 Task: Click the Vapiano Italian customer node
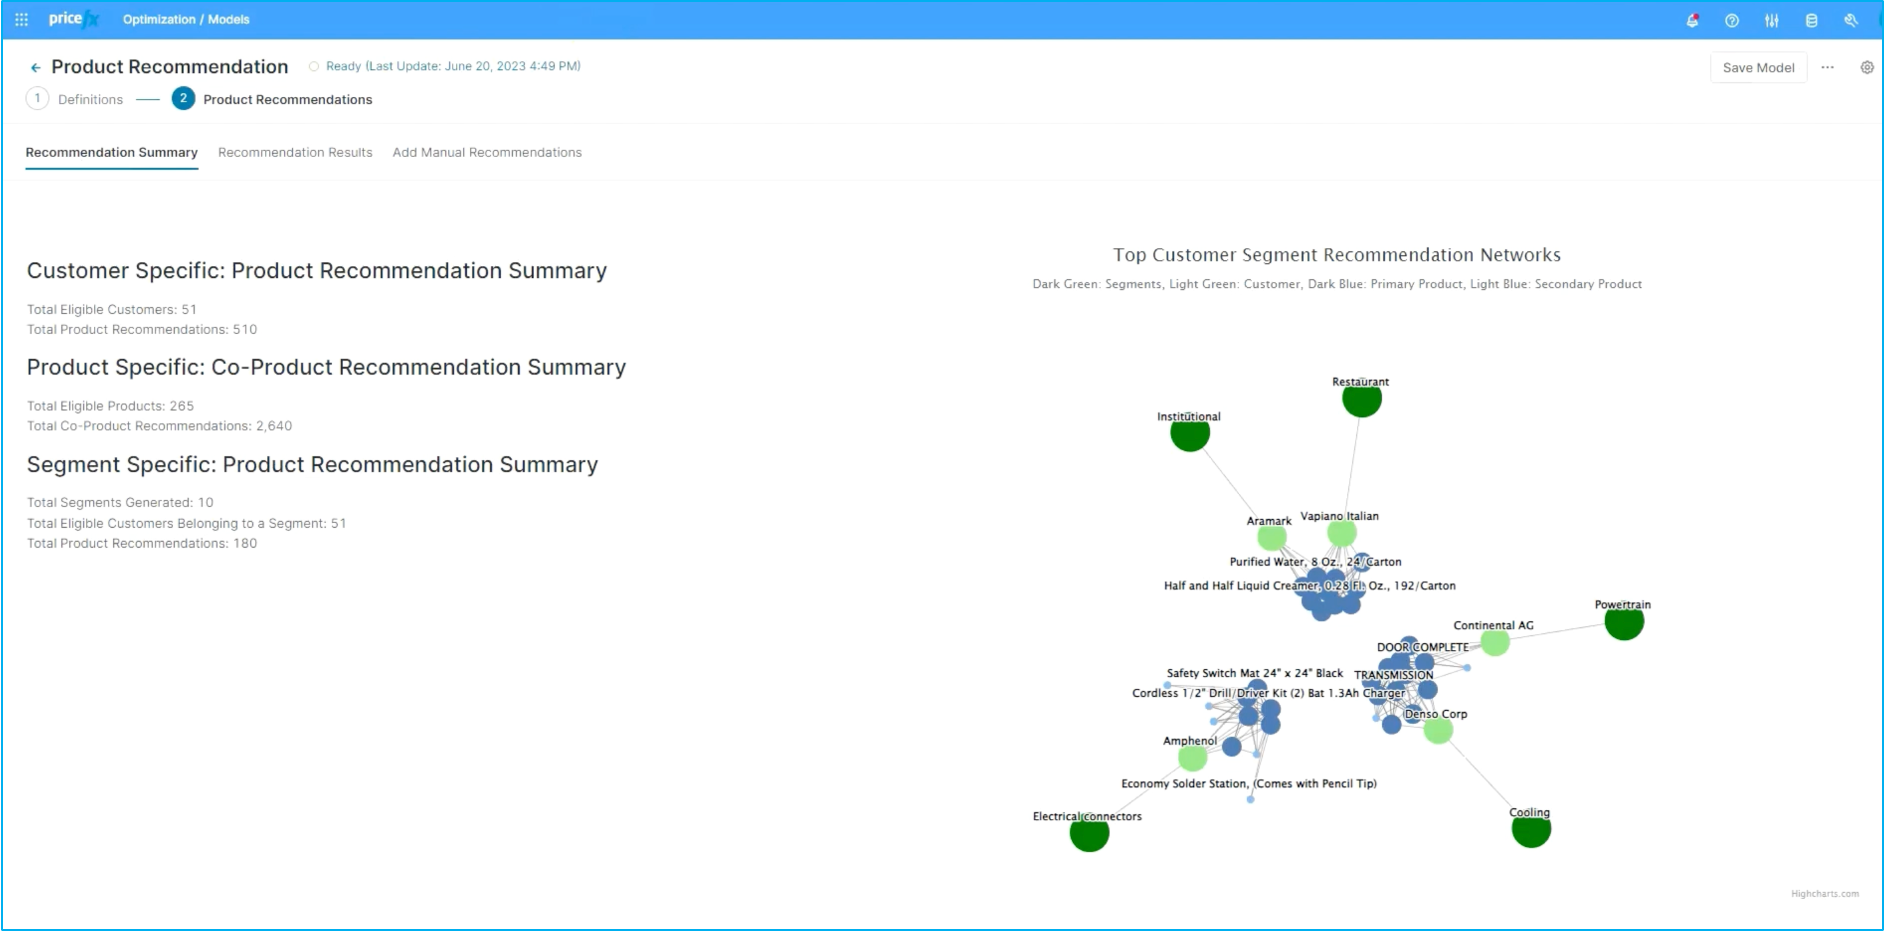point(1341,533)
